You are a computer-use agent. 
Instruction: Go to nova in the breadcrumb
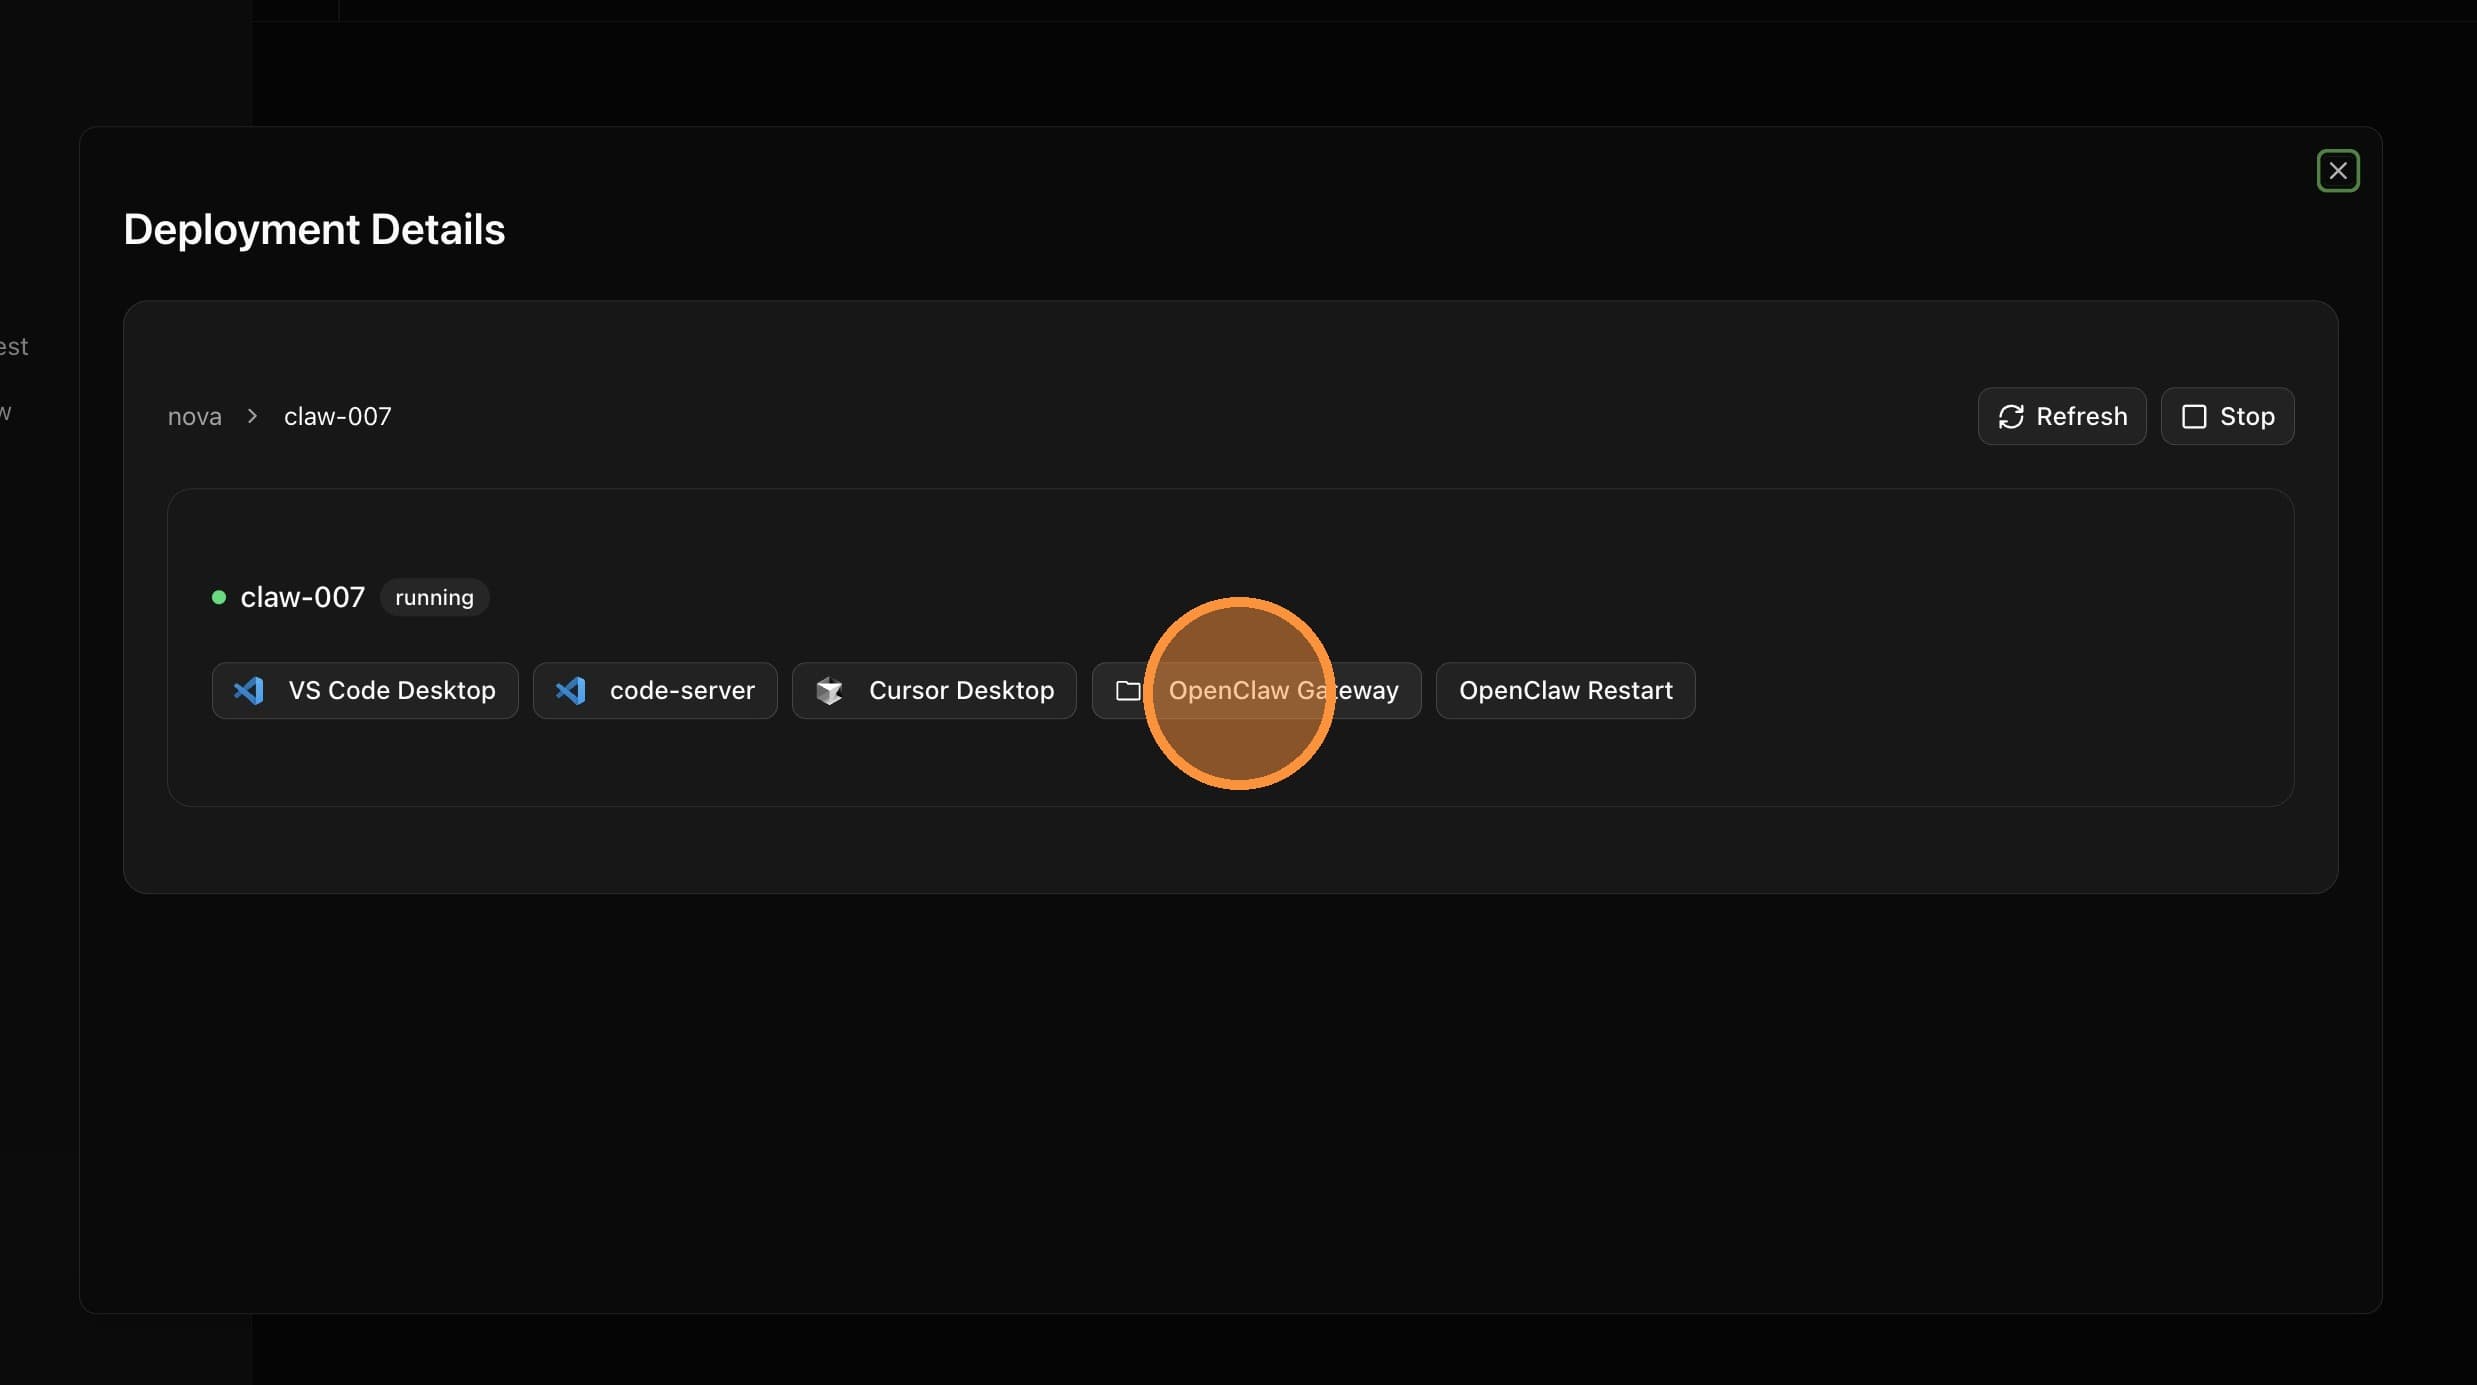click(195, 417)
